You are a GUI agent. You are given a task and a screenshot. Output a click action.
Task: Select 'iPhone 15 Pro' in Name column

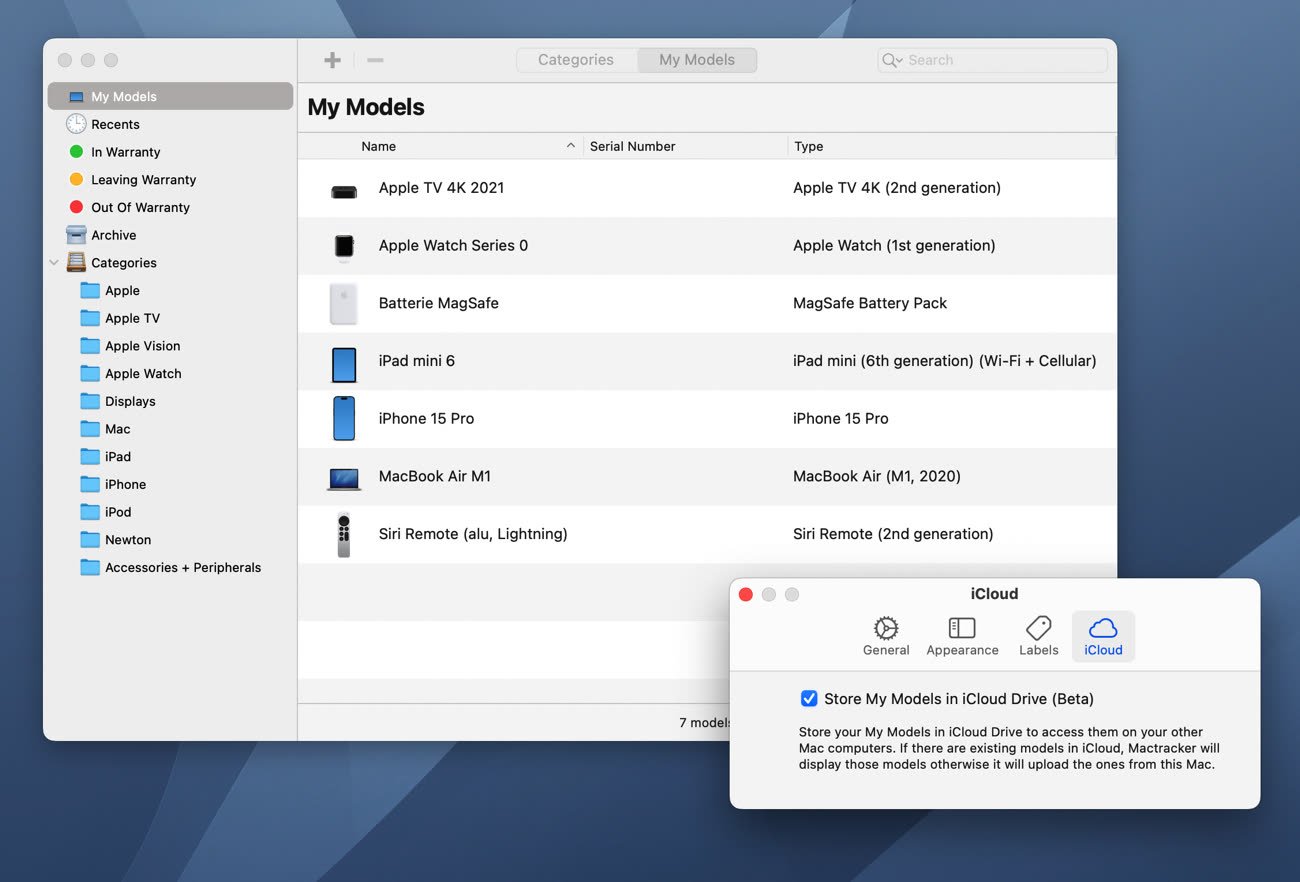[426, 419]
